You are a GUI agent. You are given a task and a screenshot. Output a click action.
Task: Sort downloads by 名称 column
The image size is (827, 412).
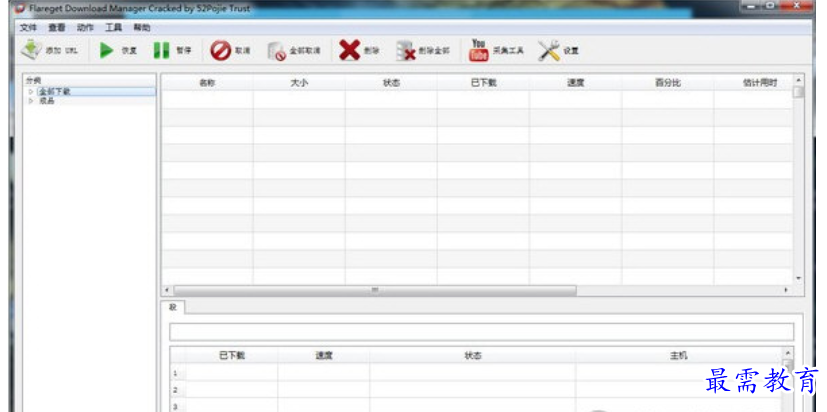pyautogui.click(x=207, y=82)
